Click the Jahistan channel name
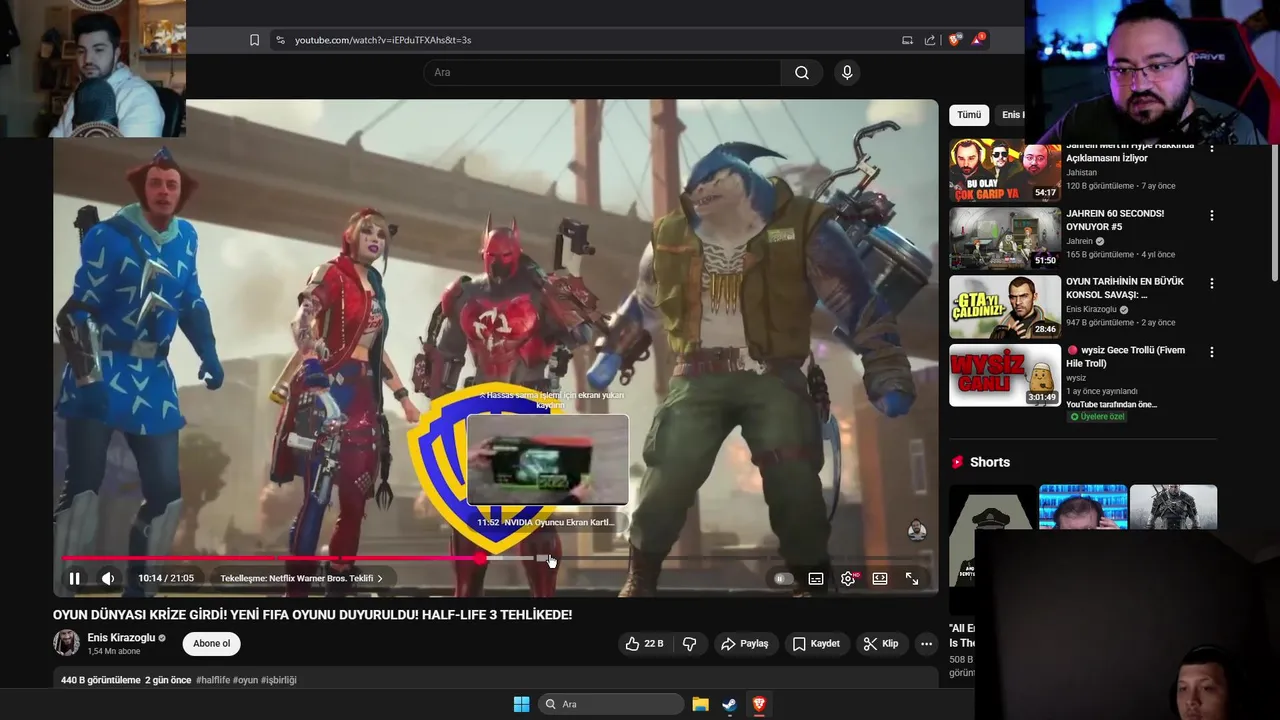The image size is (1280, 720). pos(1081,172)
